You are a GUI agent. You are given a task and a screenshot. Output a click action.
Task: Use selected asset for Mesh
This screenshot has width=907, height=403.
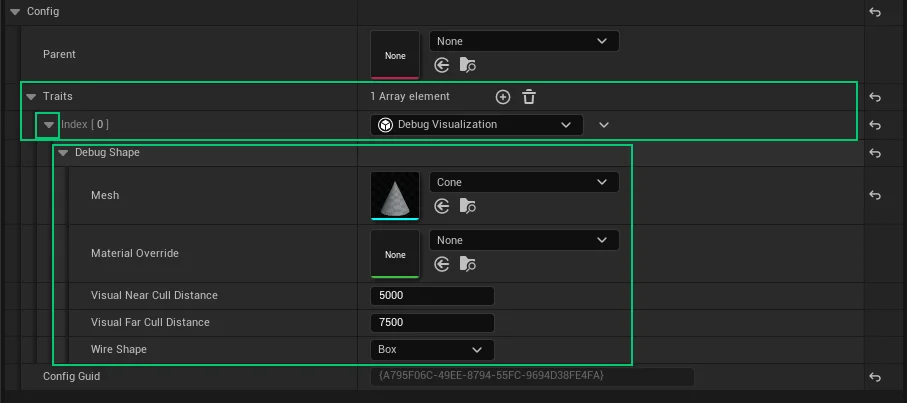tap(442, 206)
